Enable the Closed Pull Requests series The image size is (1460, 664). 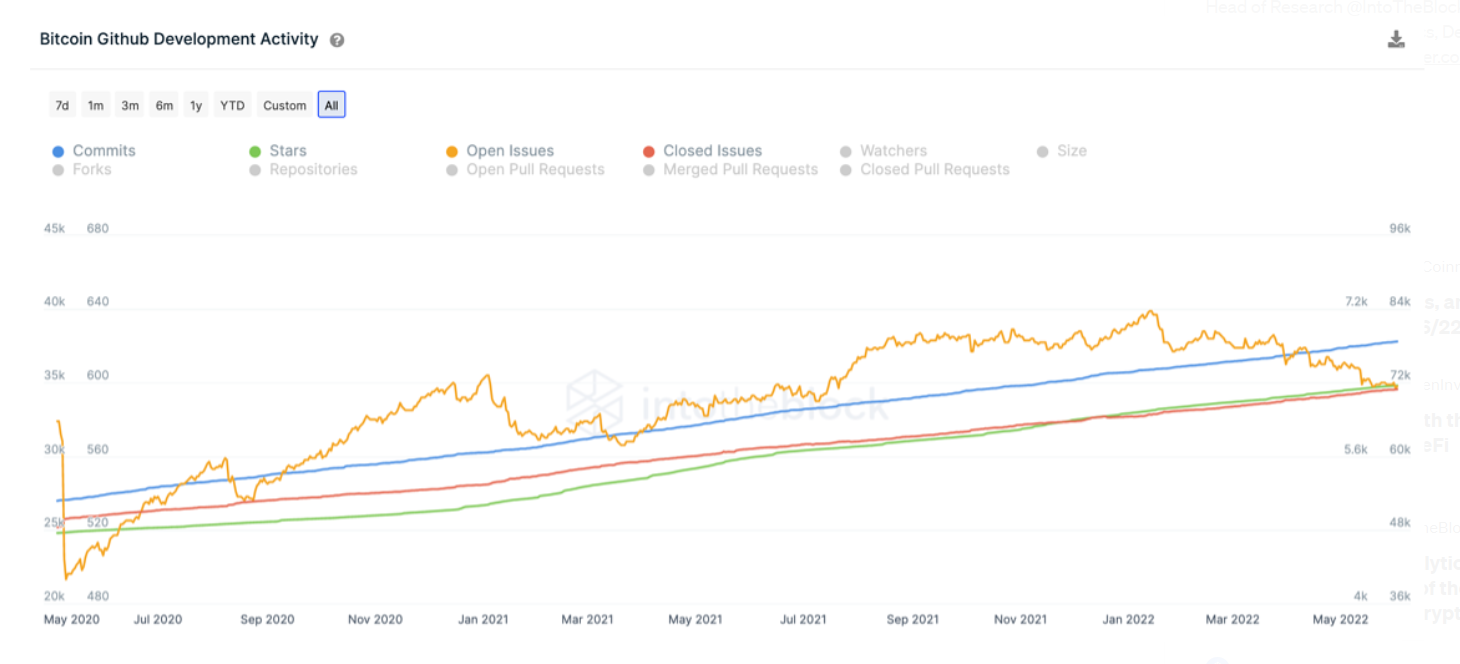(x=925, y=170)
